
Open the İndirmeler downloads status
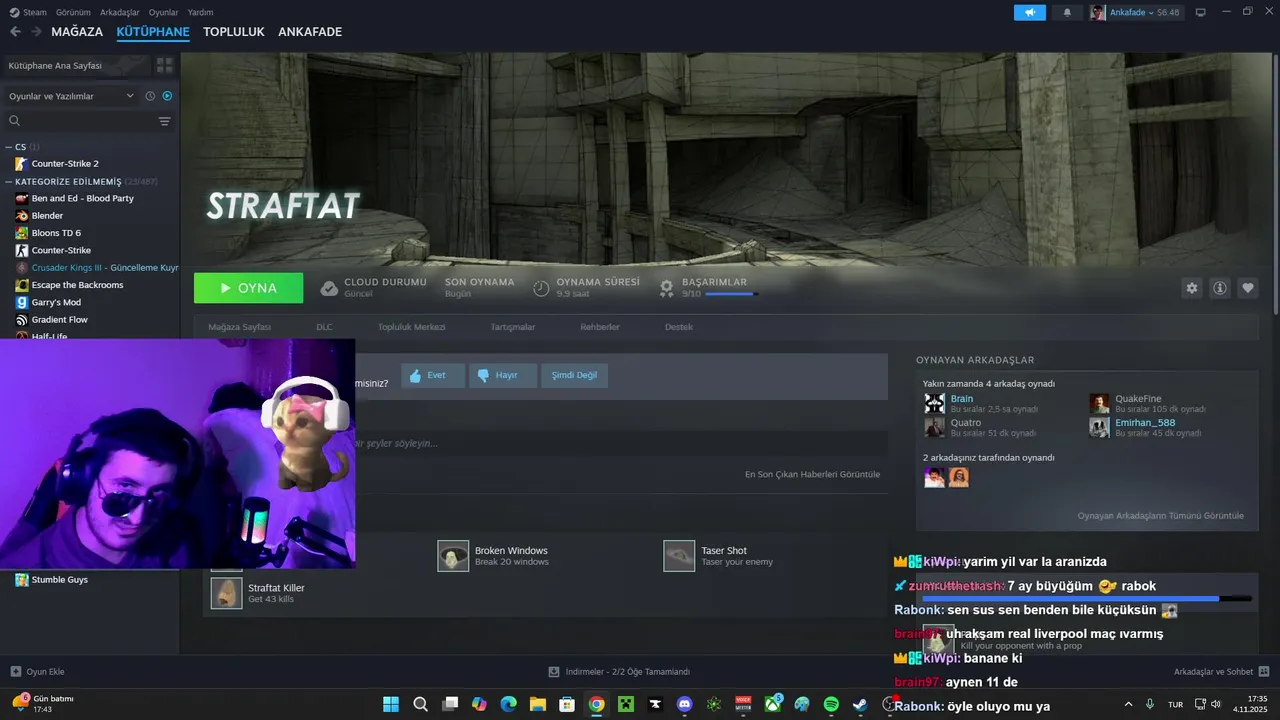point(619,672)
